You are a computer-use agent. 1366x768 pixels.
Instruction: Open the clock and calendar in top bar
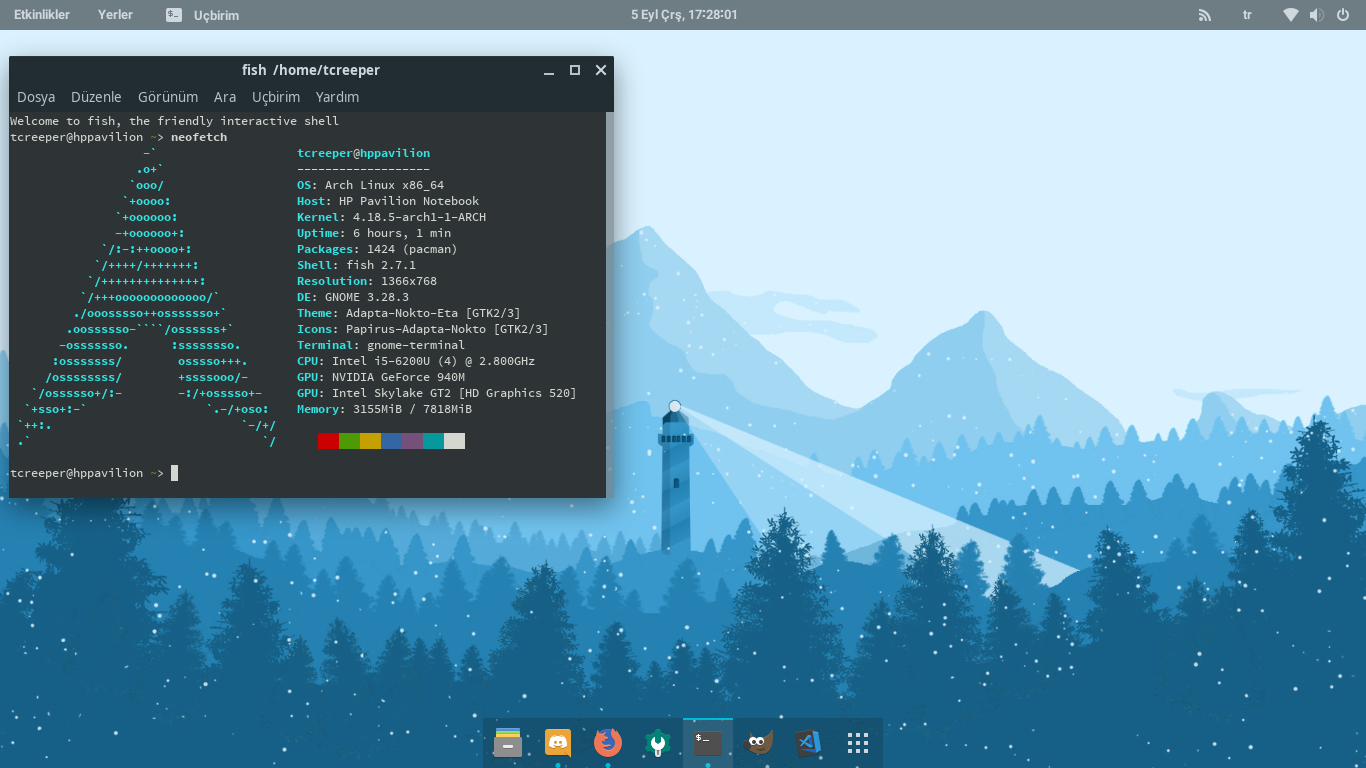click(684, 15)
